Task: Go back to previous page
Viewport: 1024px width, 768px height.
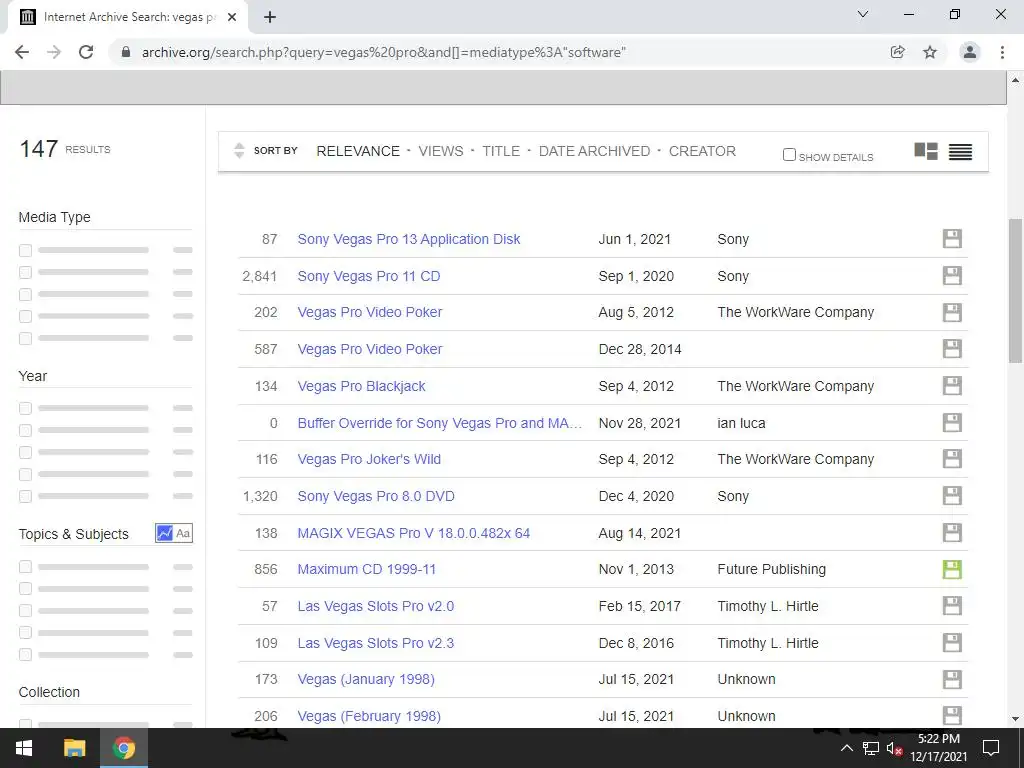Action: [x=22, y=52]
